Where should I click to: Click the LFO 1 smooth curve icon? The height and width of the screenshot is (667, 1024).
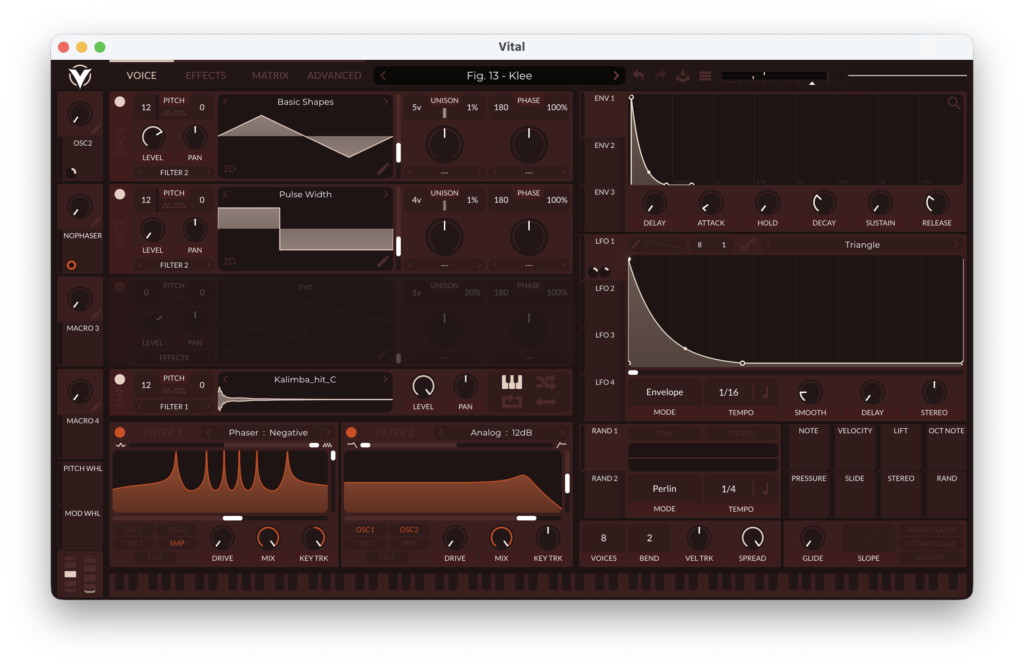(747, 245)
